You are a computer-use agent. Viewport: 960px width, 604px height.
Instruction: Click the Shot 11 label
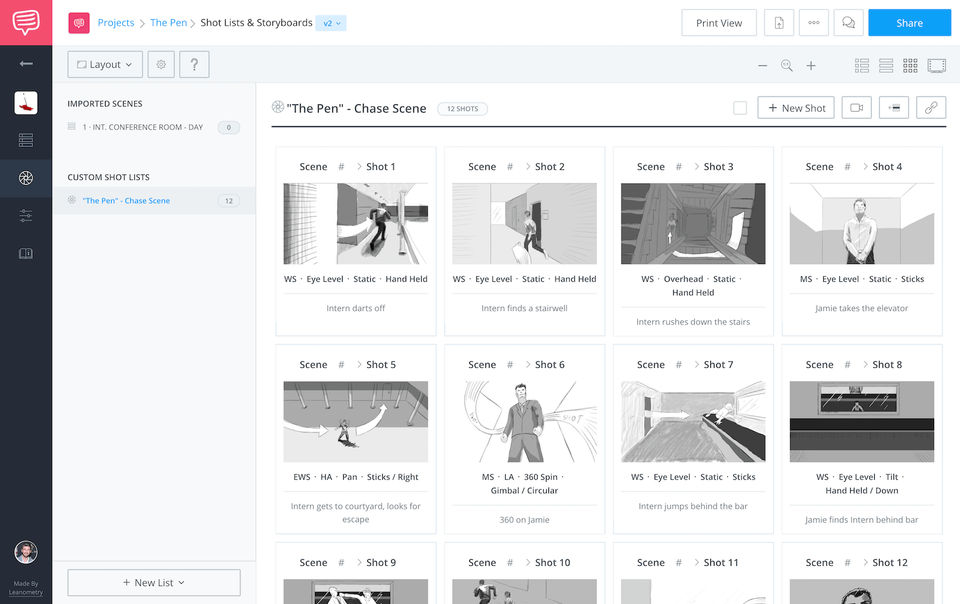point(721,562)
